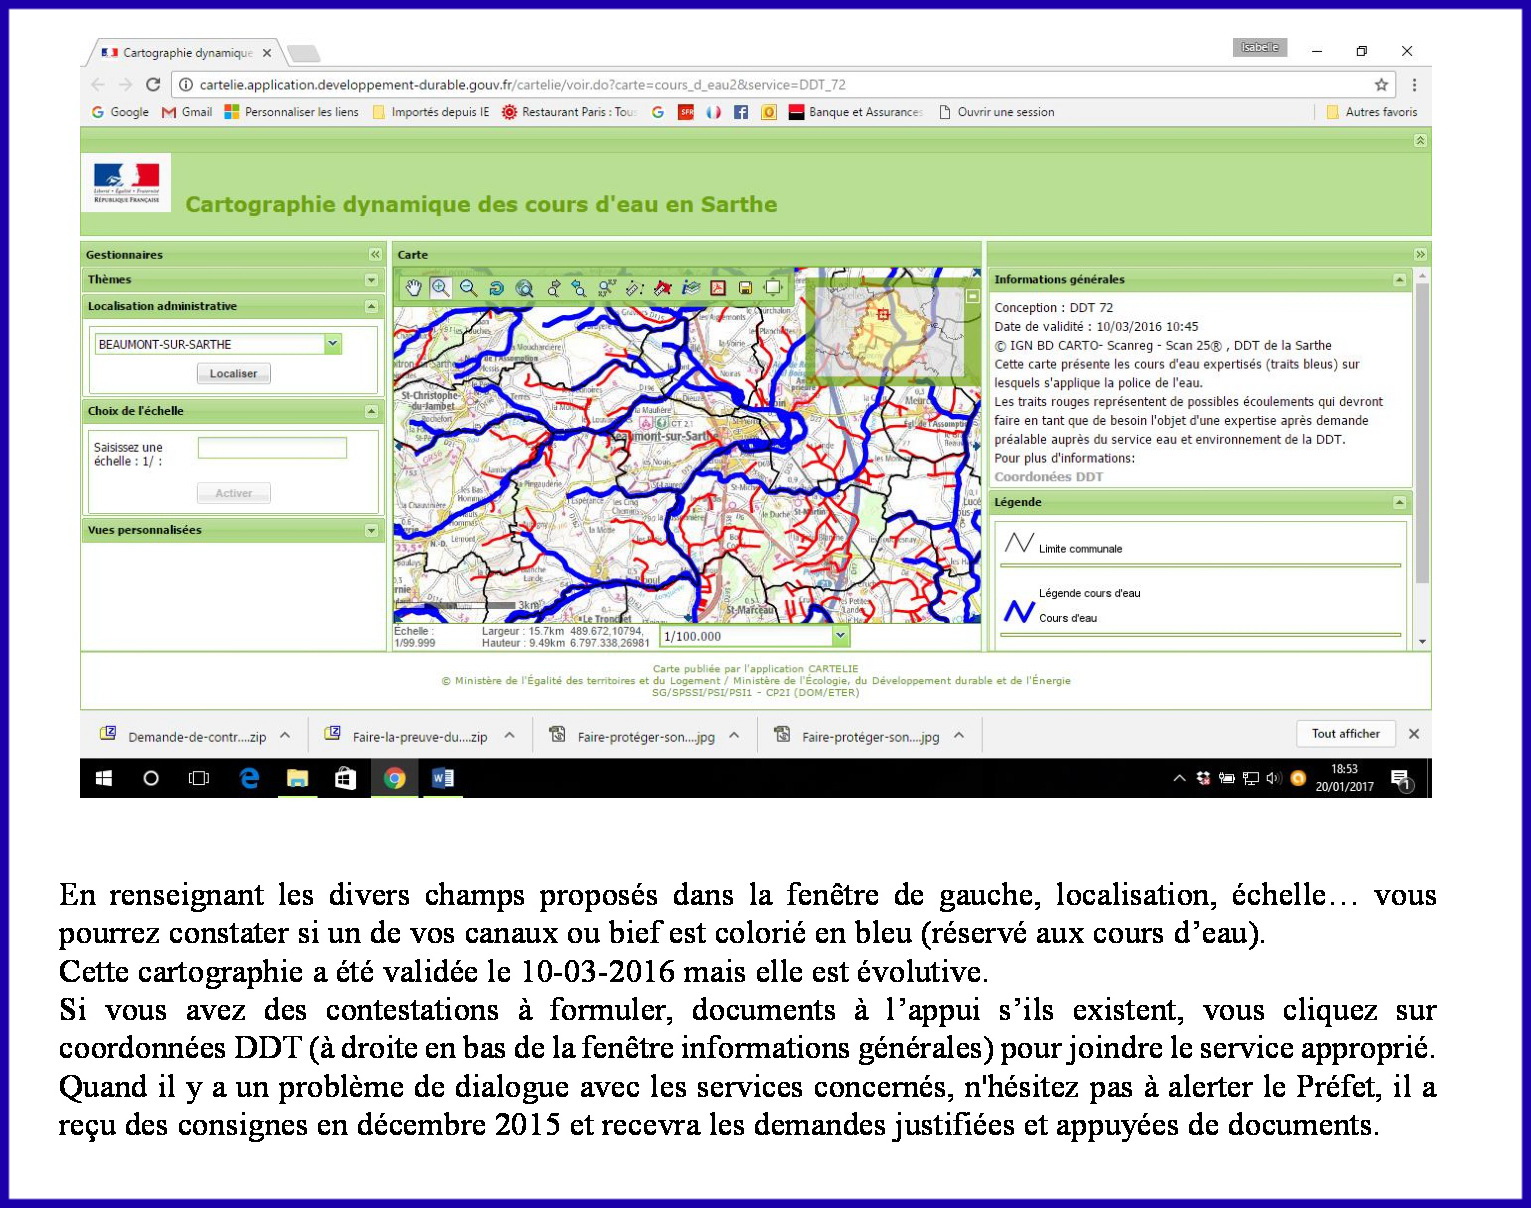Select the pan hand tool
Image resolution: width=1531 pixels, height=1208 pixels.
point(414,288)
